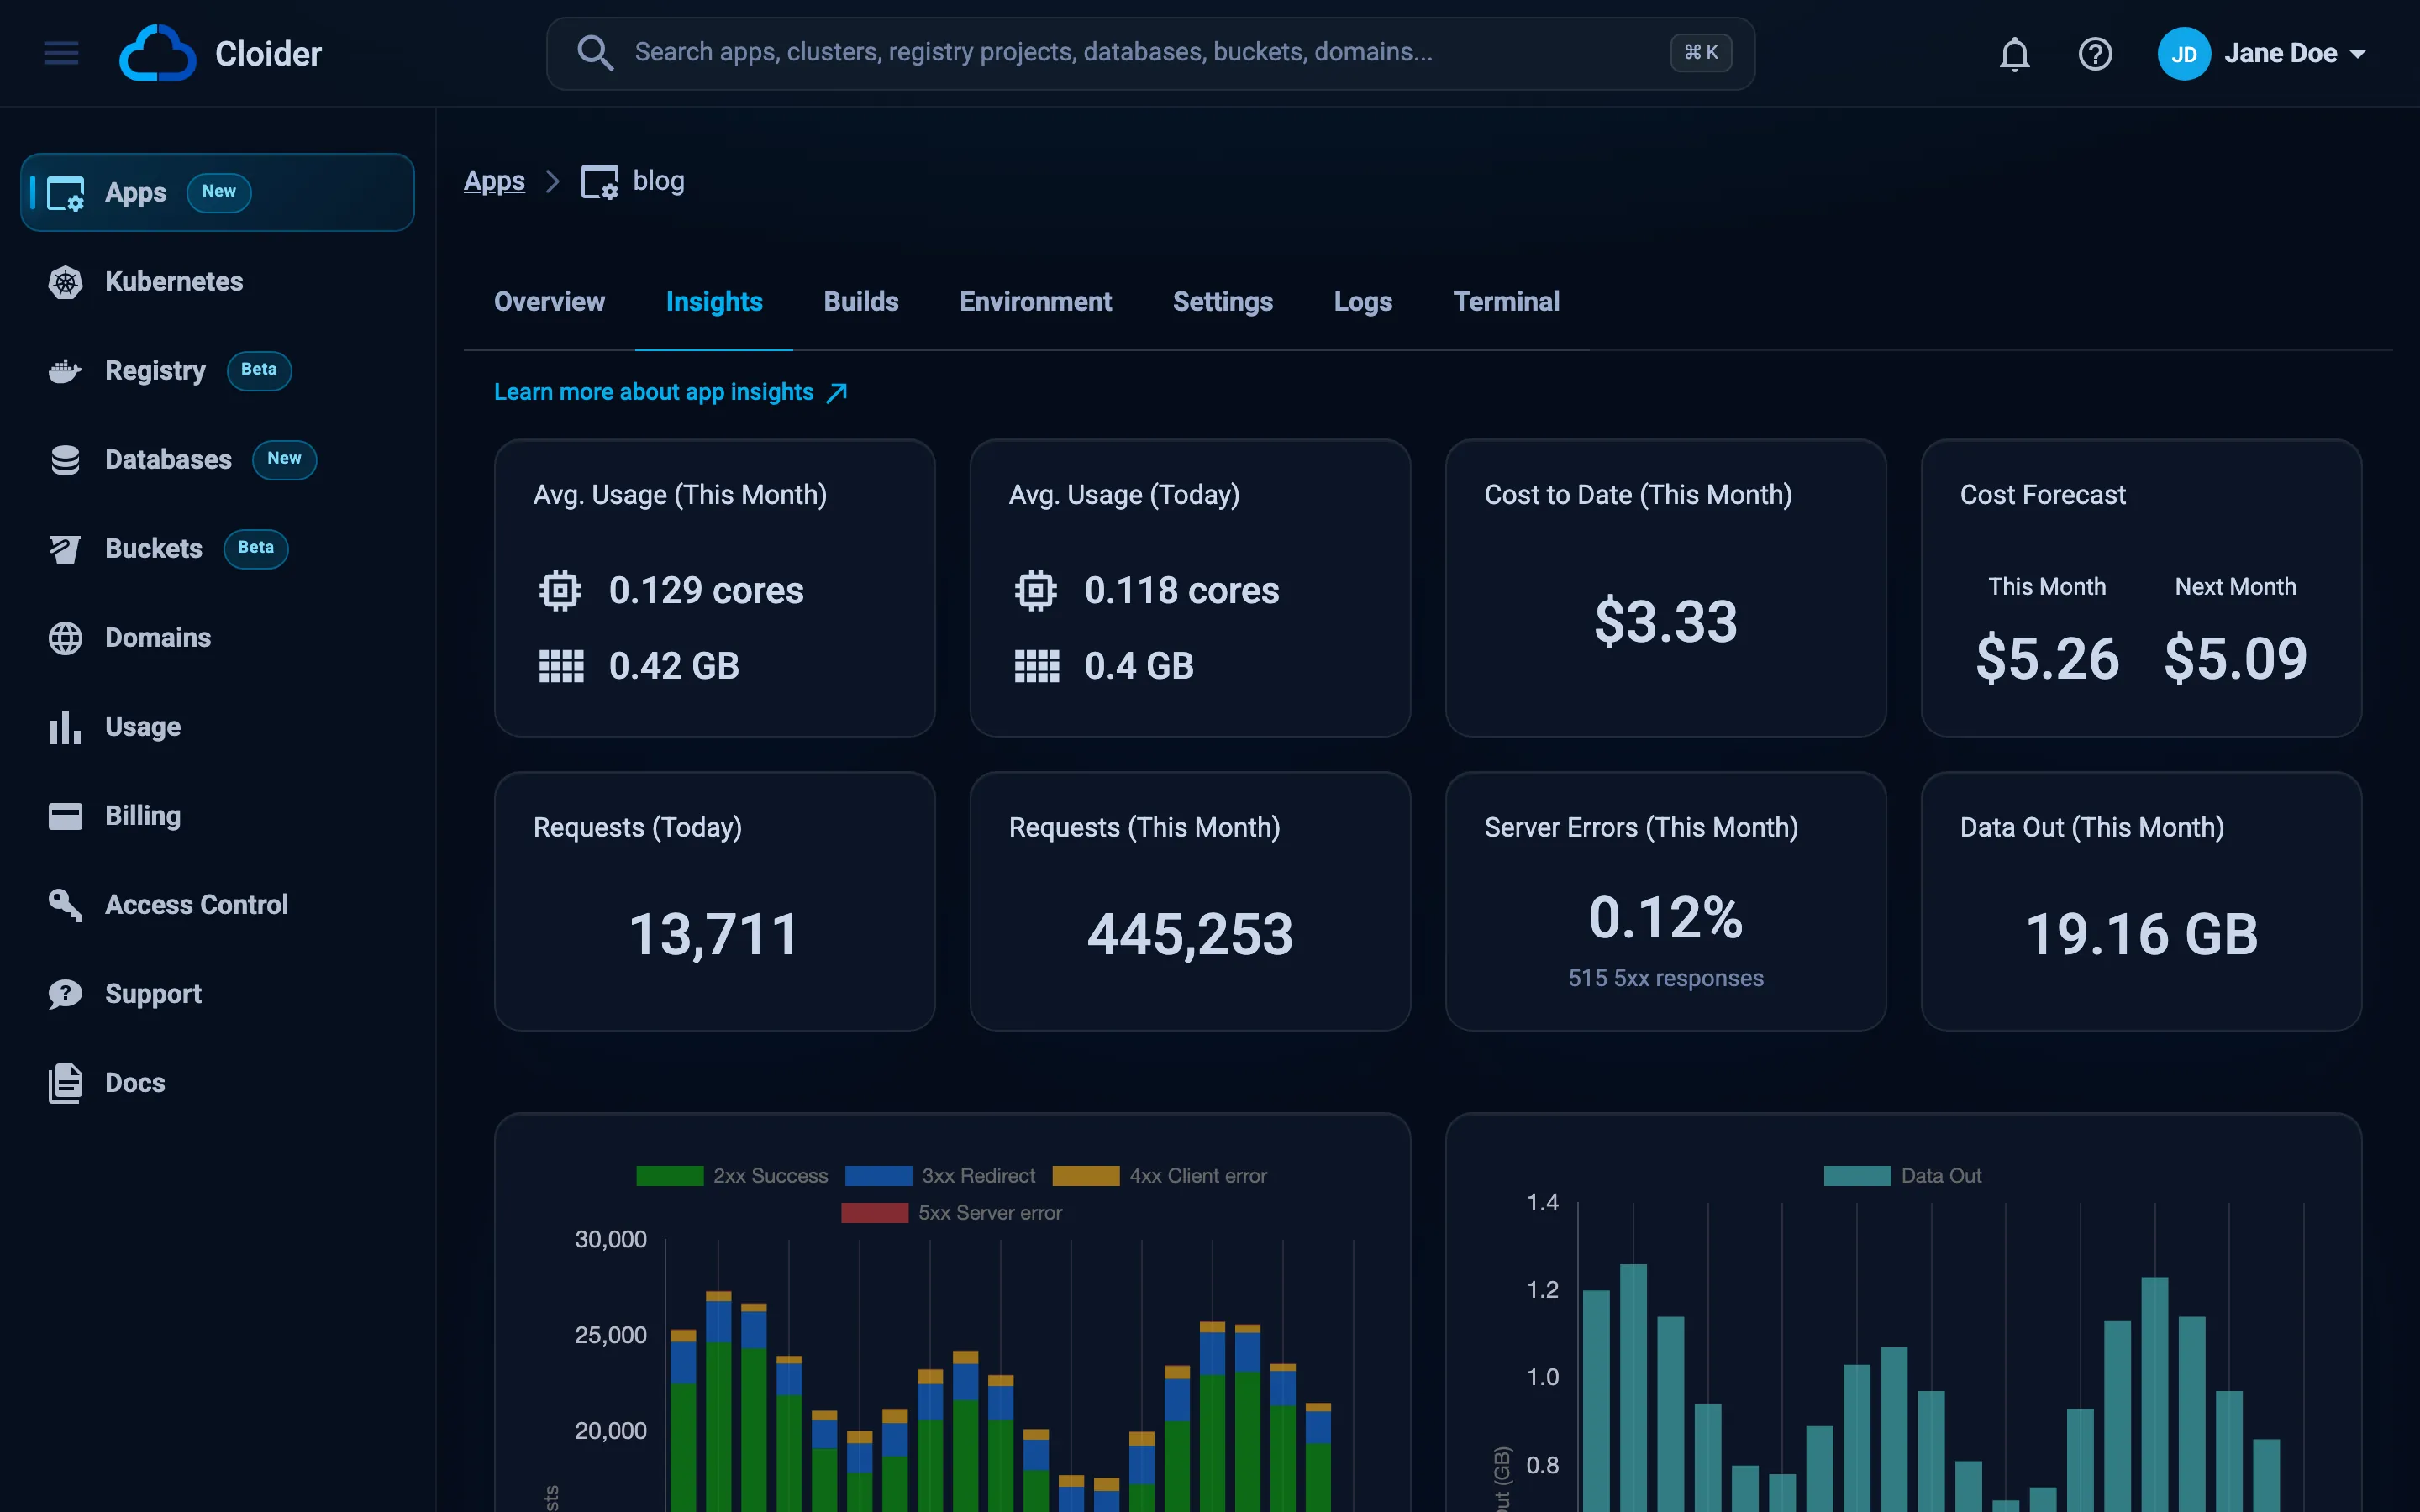Click the 445,253 monthly requests value
2420x1512 pixels.
coord(1190,935)
